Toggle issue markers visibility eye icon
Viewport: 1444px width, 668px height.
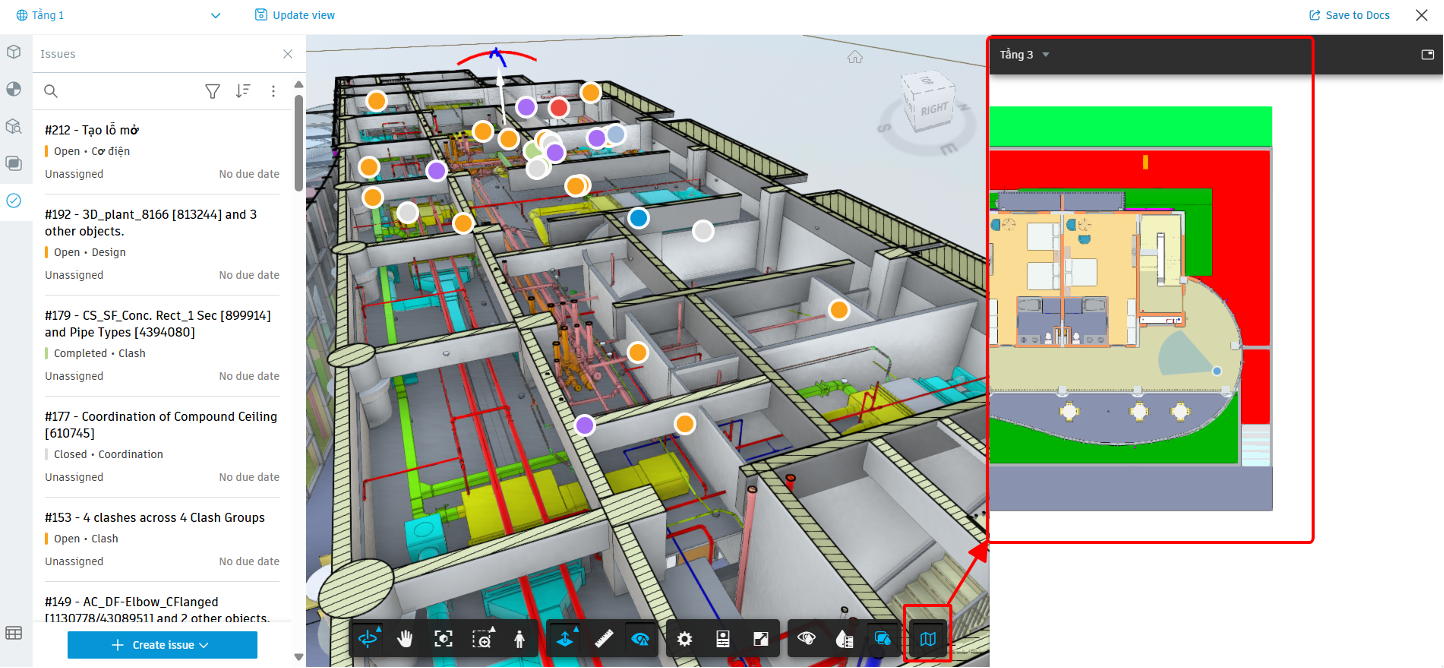[x=641, y=640]
